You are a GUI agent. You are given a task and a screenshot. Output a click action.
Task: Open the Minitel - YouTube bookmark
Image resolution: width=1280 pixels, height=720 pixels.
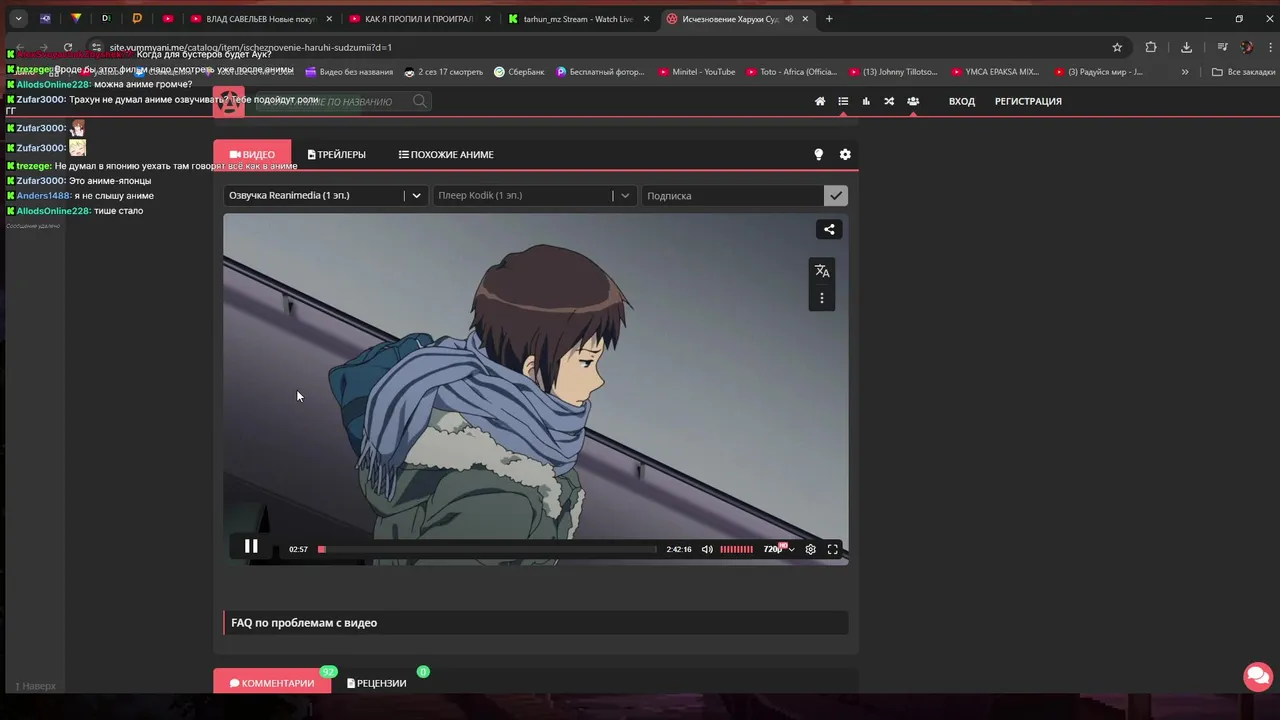[697, 72]
